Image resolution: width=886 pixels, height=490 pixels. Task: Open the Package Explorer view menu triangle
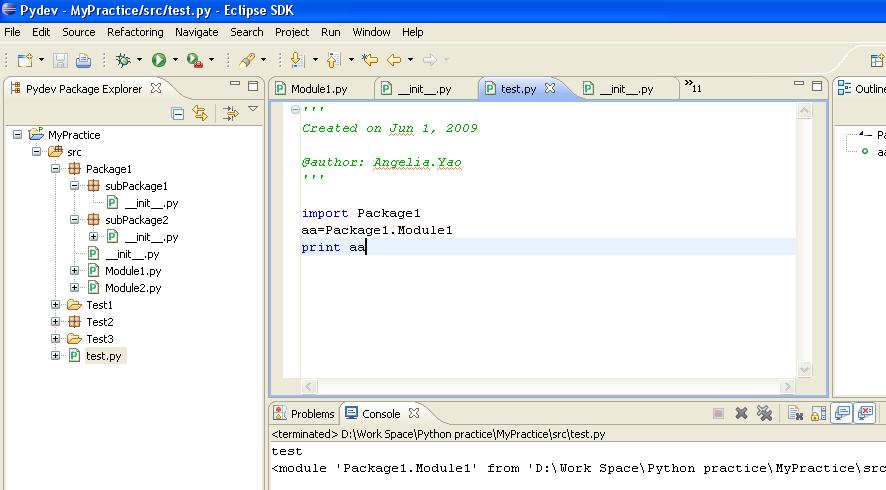pyautogui.click(x=253, y=109)
